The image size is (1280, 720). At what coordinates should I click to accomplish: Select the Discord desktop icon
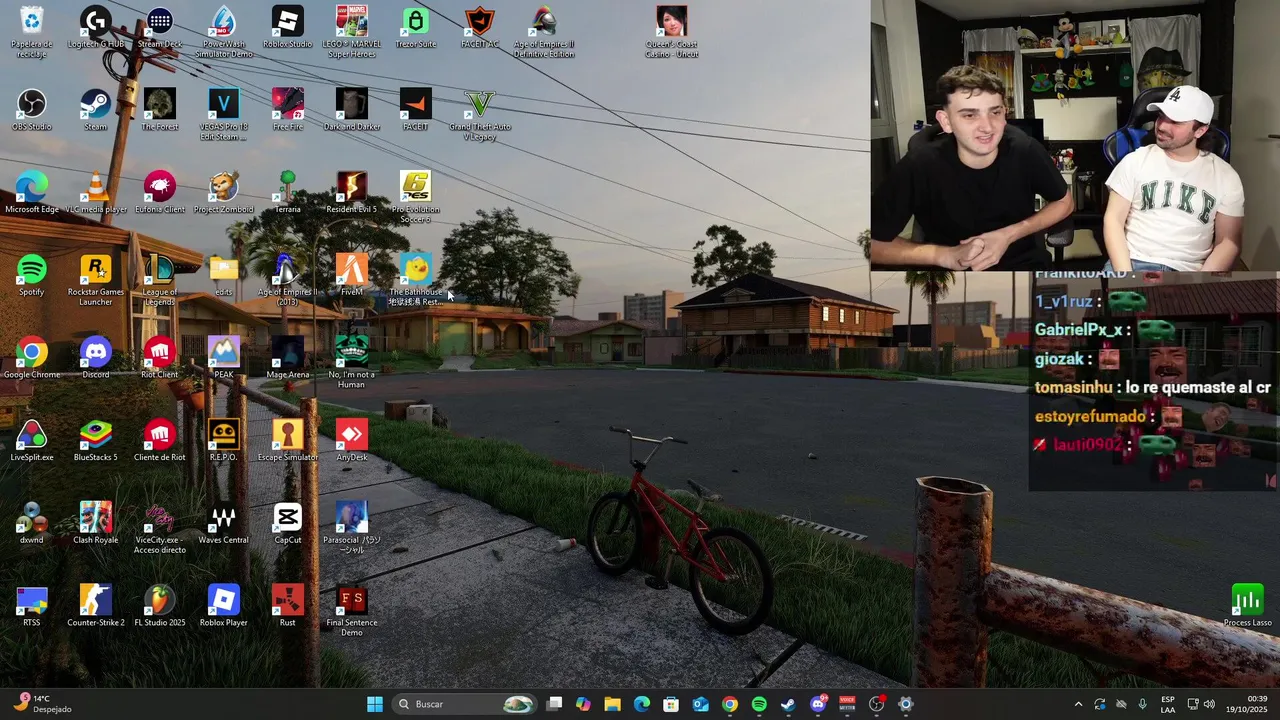coord(96,357)
